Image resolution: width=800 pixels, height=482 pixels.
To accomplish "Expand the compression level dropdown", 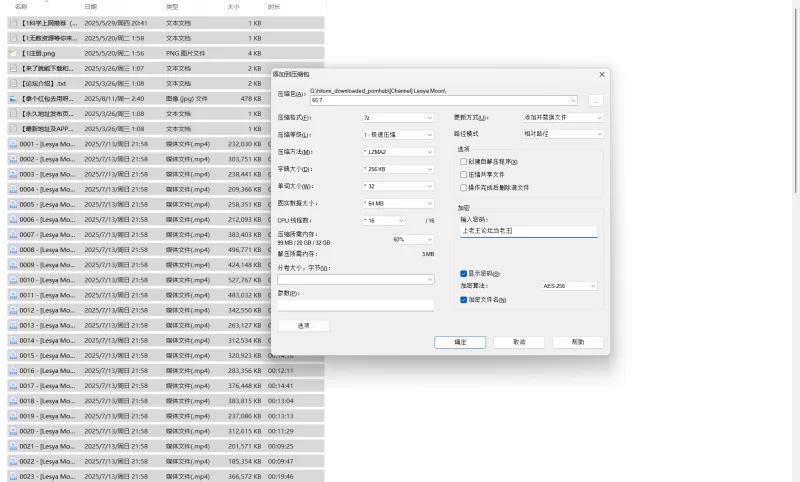I will tap(398, 135).
